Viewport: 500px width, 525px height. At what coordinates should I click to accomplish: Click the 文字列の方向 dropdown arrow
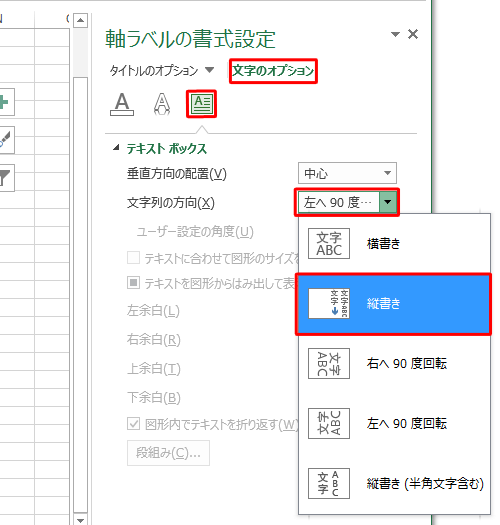pos(388,202)
